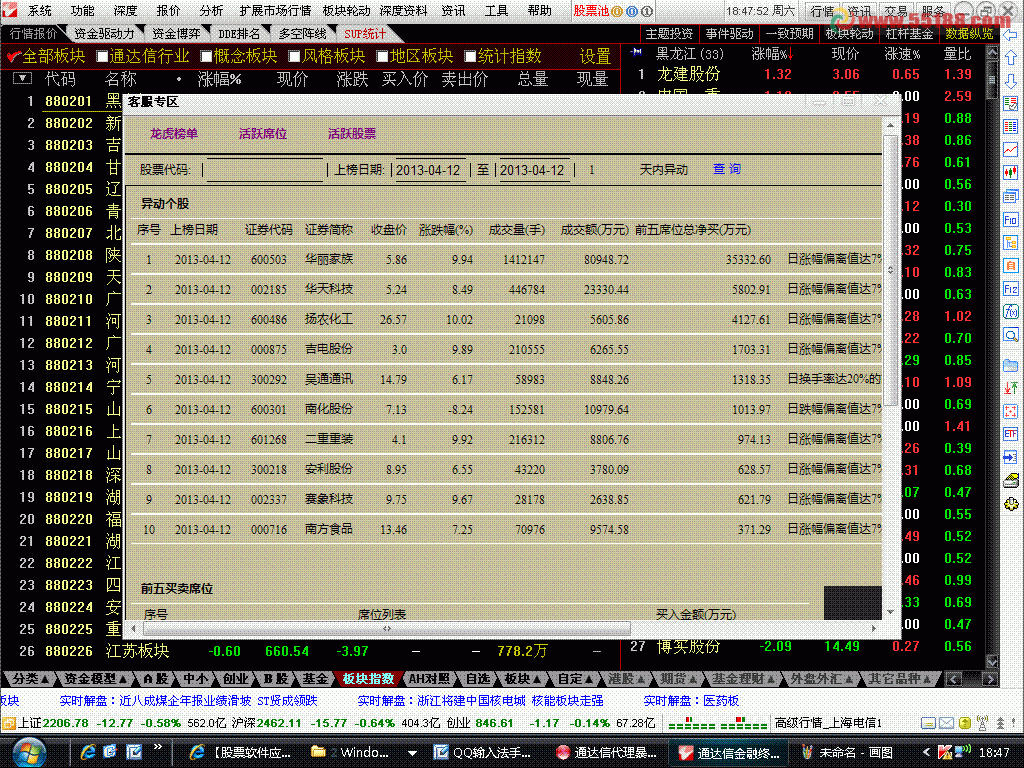The height and width of the screenshot is (768, 1024).
Task: Open the candlestick chart icon in sidebar
Action: 1010,172
